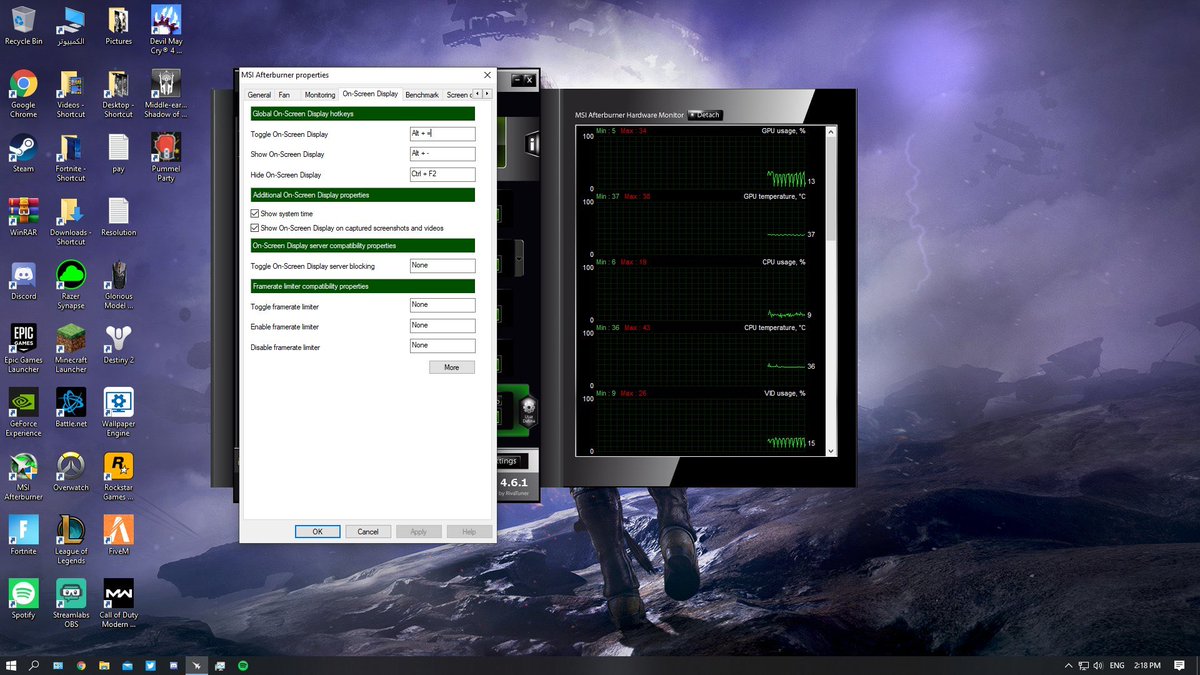1200x675 pixels.
Task: Click the OK button
Action: coord(318,531)
